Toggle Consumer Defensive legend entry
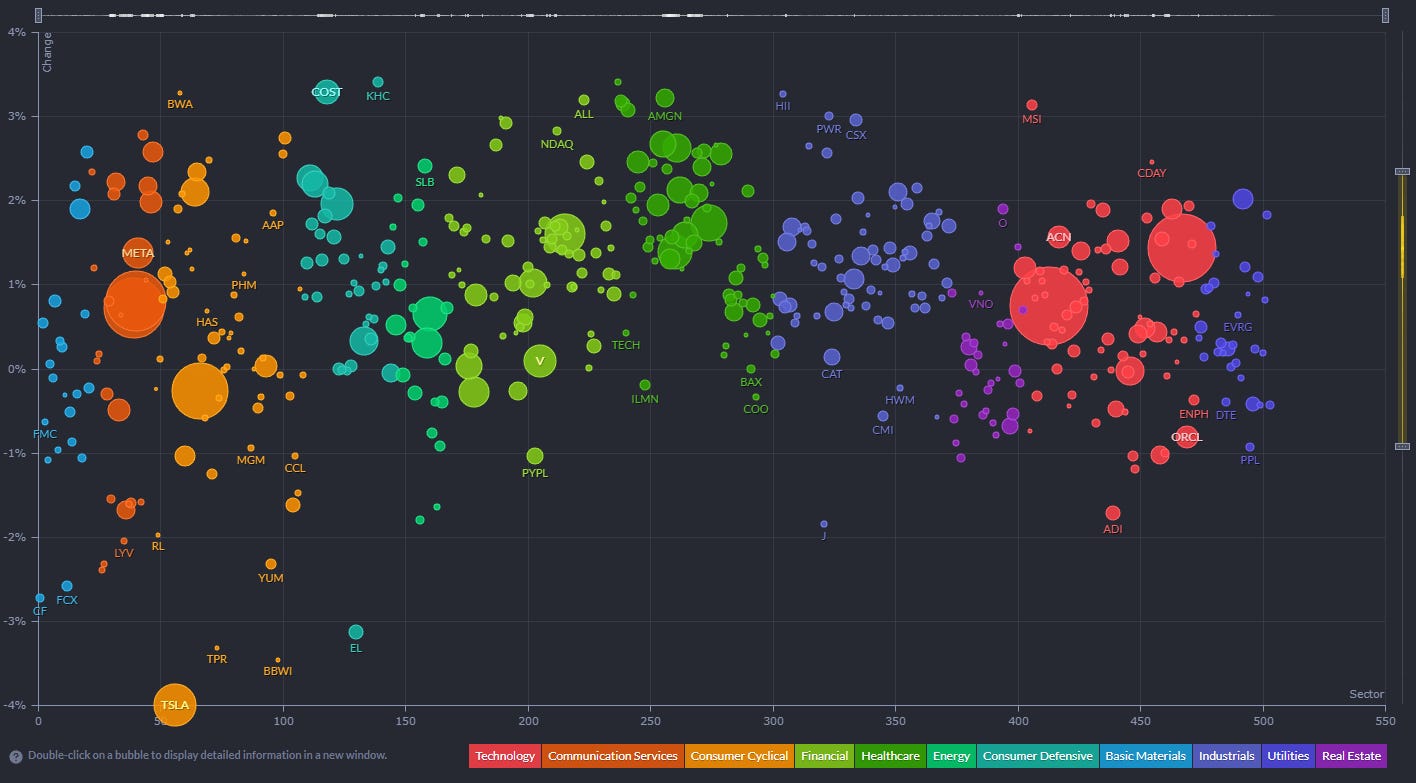 tap(1037, 756)
